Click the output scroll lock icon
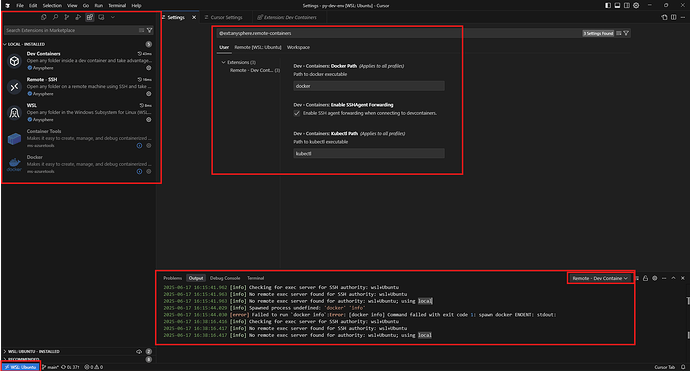The width and height of the screenshot is (690, 371). point(645,278)
